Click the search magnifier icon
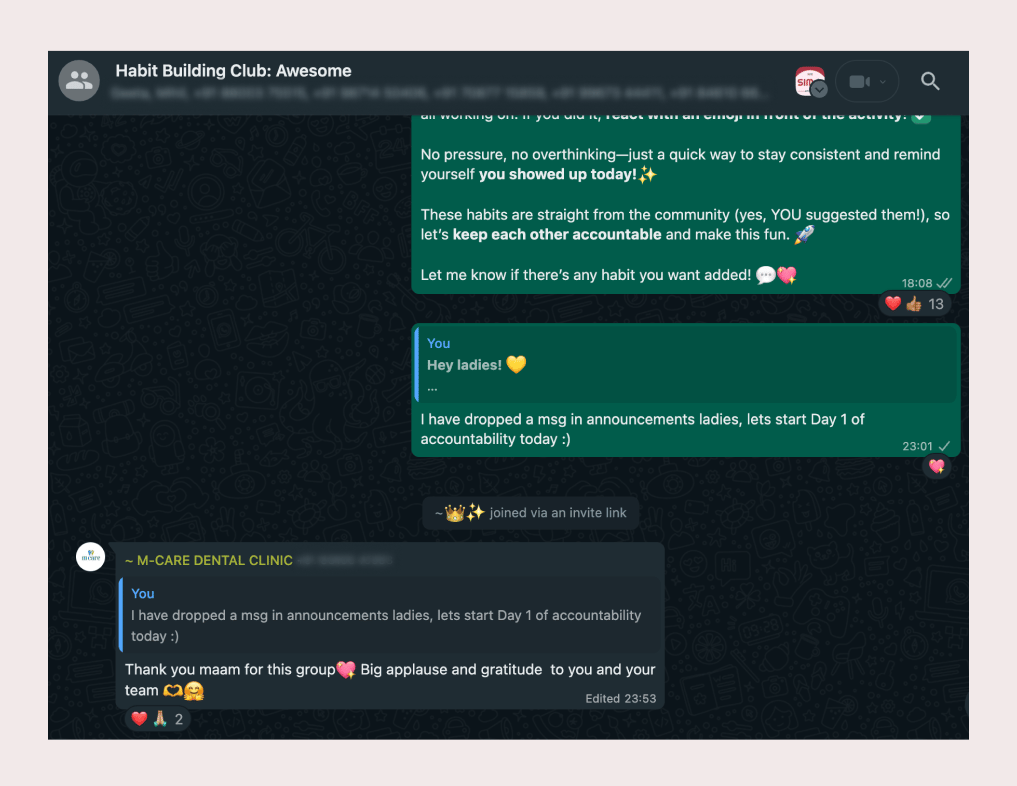The image size is (1017, 786). [930, 81]
